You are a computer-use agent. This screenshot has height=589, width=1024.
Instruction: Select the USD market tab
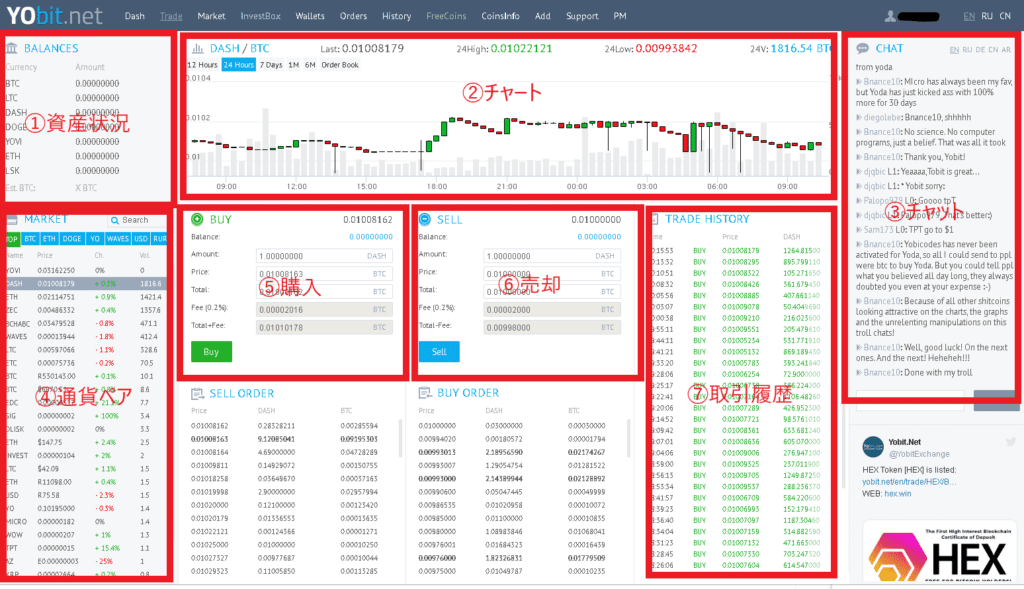[141, 239]
